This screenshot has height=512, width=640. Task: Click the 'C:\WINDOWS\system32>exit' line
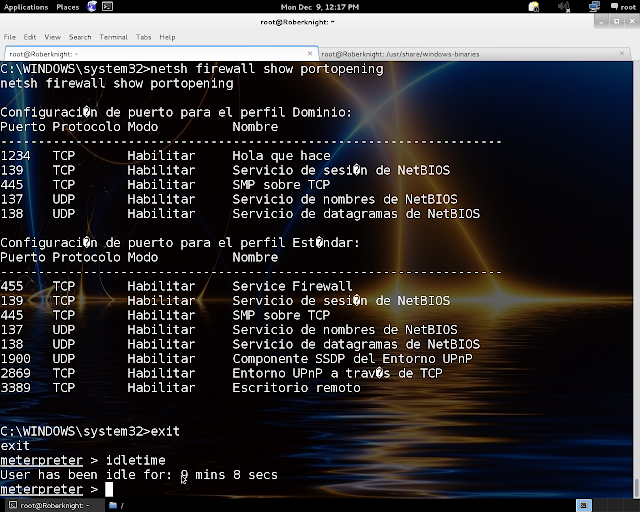pyautogui.click(x=90, y=431)
